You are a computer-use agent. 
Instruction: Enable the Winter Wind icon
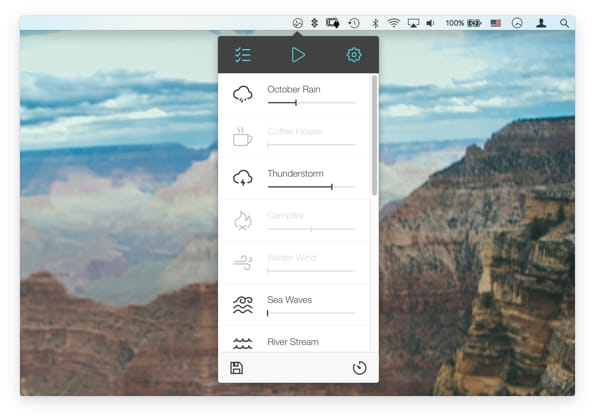(x=242, y=262)
